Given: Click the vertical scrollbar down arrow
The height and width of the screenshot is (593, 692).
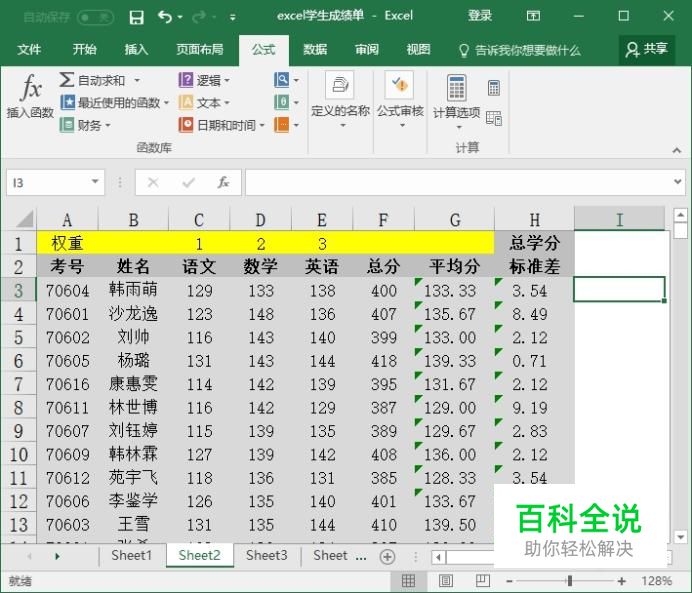Looking at the screenshot, I should [681, 537].
